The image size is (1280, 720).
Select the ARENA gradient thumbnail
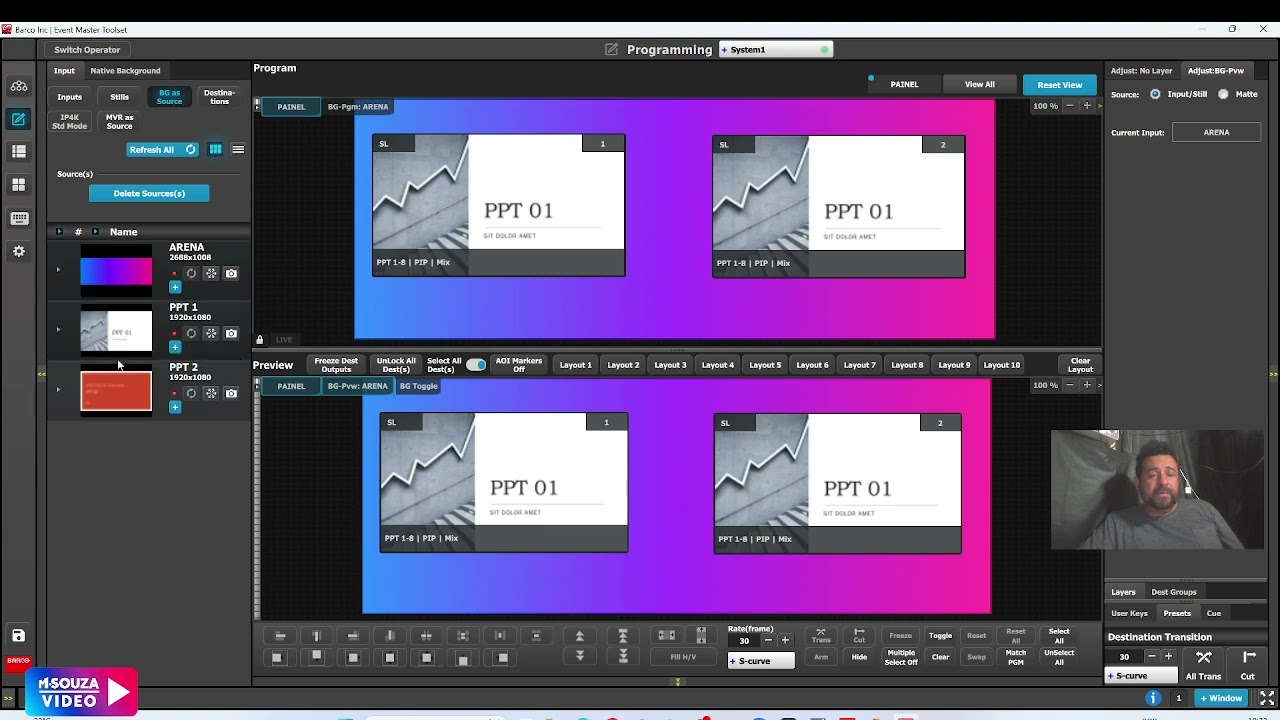coord(116,270)
